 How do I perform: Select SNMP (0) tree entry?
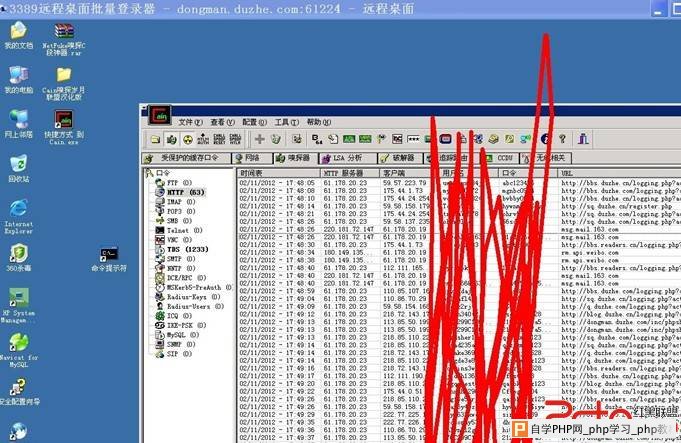click(175, 344)
